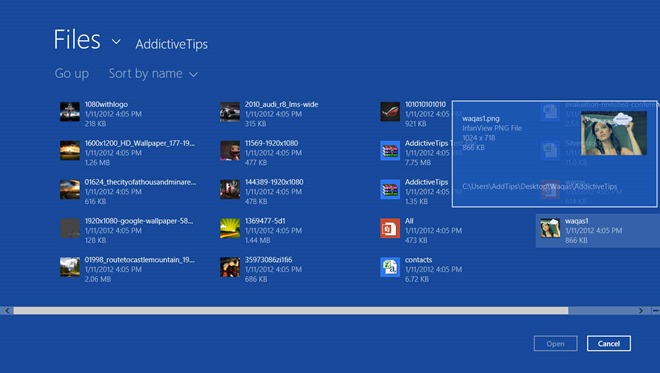Screen dimensions: 660x373
Task: Select the 01998_routetocastlemountain thumbnail
Action: [x=69, y=267]
